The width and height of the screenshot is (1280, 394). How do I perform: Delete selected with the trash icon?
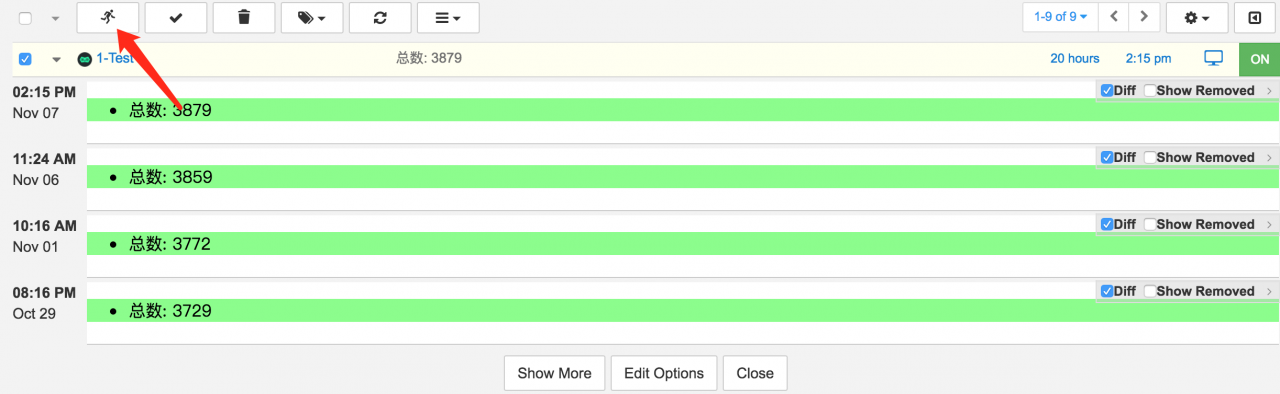click(x=244, y=17)
